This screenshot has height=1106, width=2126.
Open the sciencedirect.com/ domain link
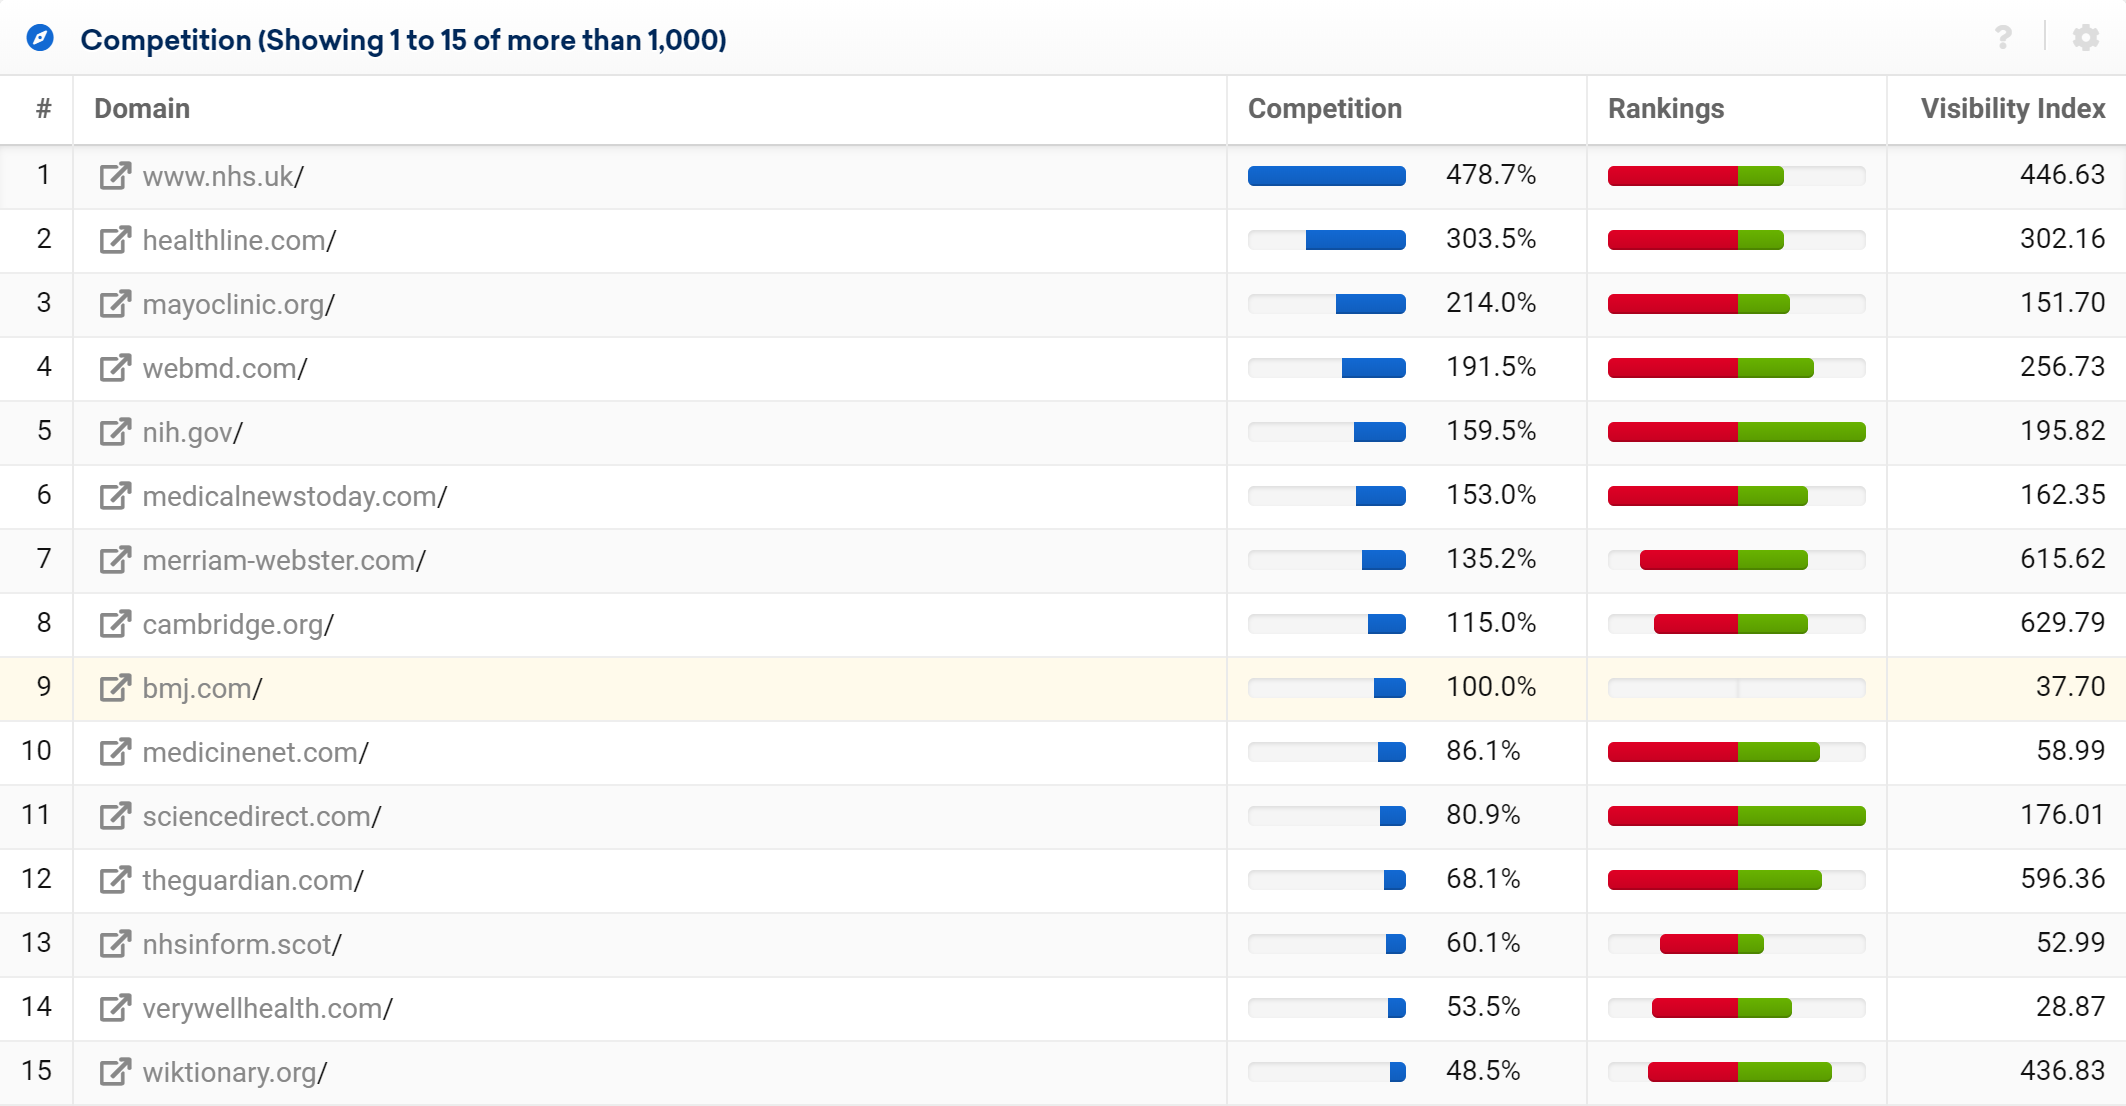(x=262, y=816)
